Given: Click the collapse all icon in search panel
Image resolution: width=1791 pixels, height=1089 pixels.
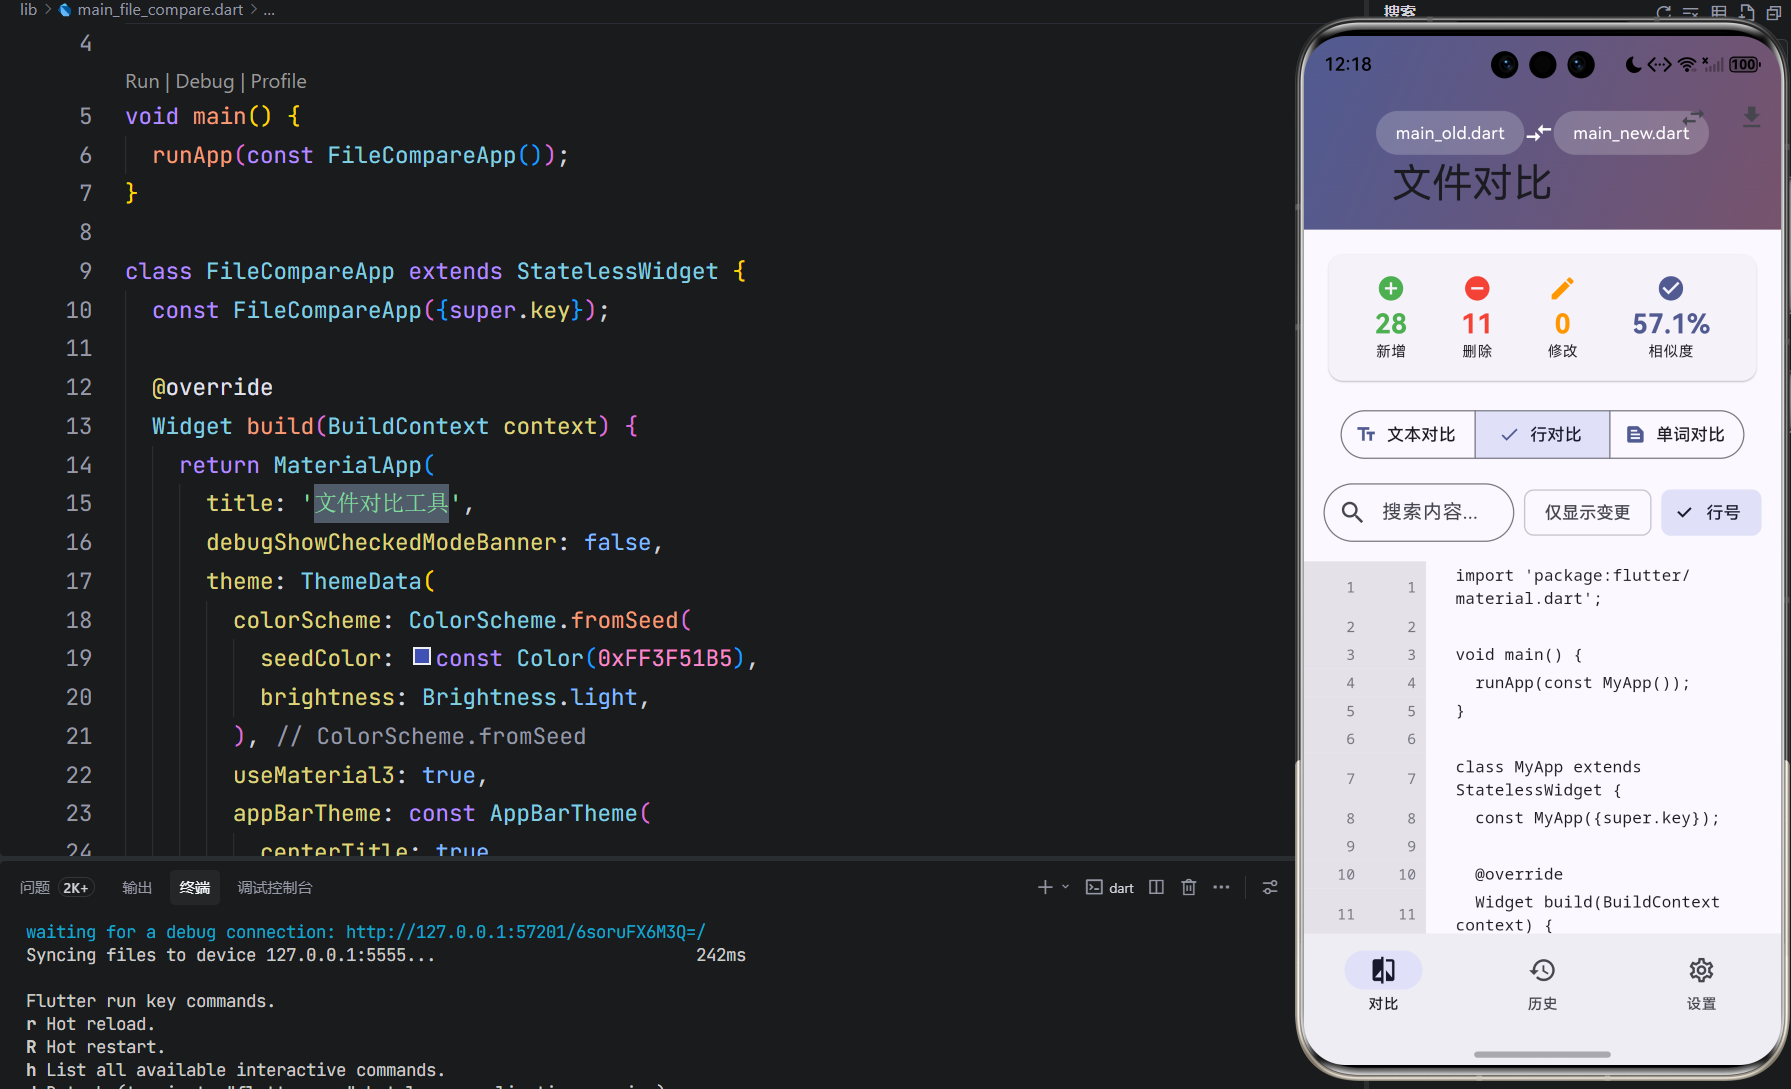Looking at the screenshot, I should (1774, 12).
